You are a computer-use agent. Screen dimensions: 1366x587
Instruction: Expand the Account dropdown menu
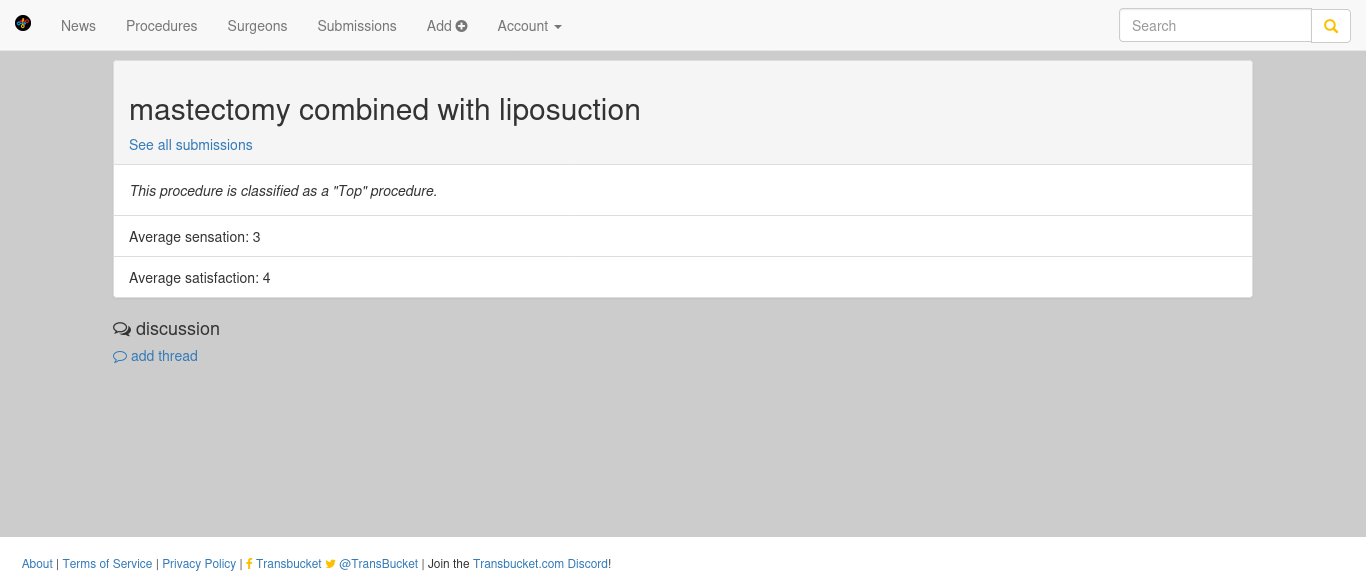coord(530,26)
